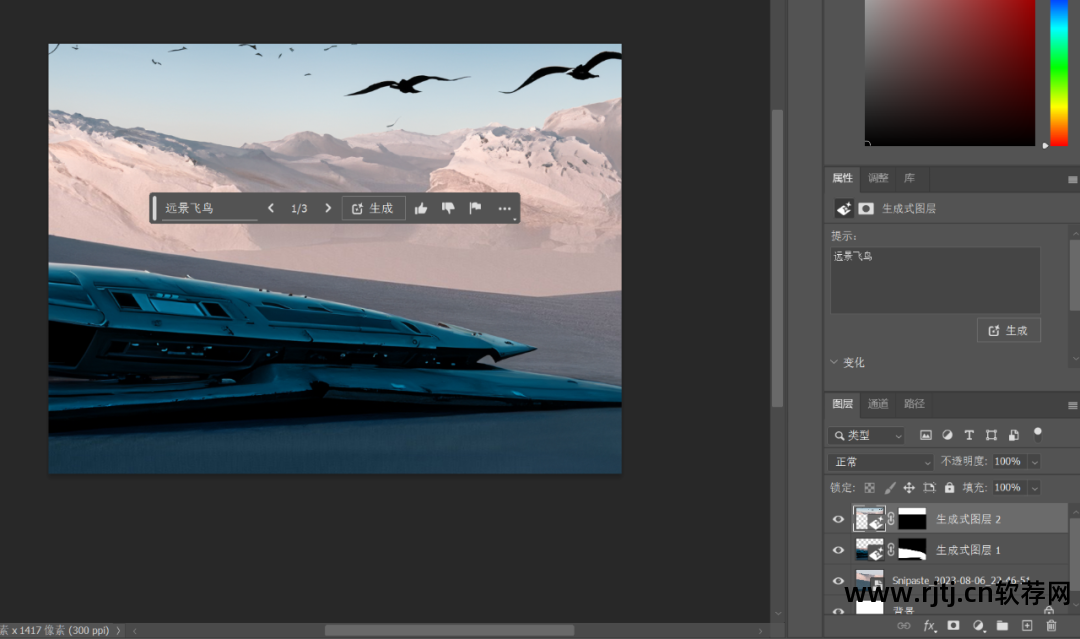Viewport: 1080px width, 639px height.
Task: Edit the 远景飞鸟 prompt in task bar
Action: click(209, 208)
